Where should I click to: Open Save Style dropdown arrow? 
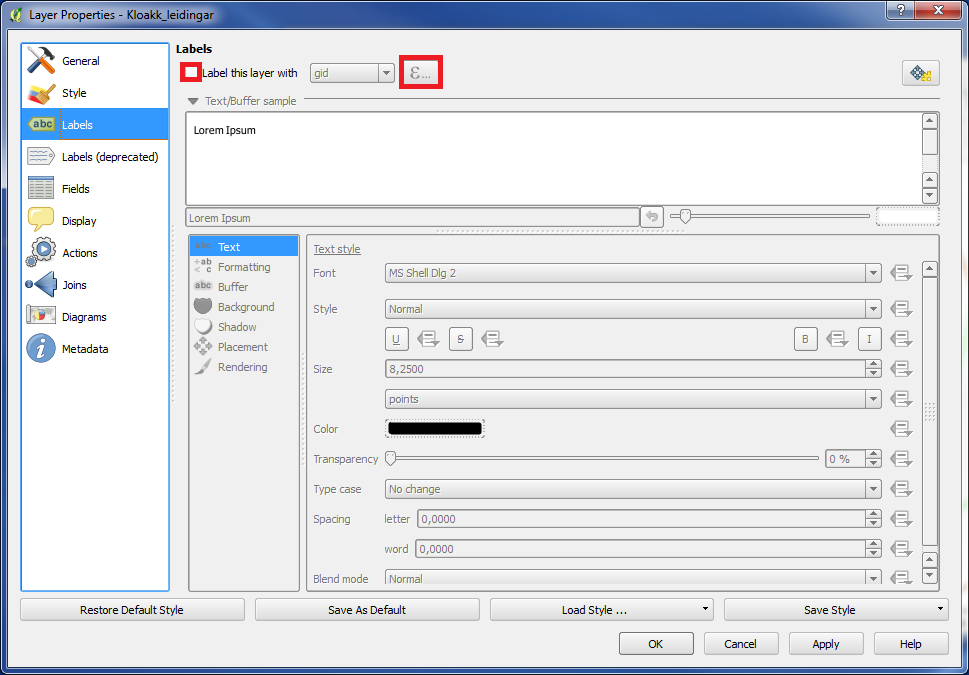pyautogui.click(x=940, y=609)
